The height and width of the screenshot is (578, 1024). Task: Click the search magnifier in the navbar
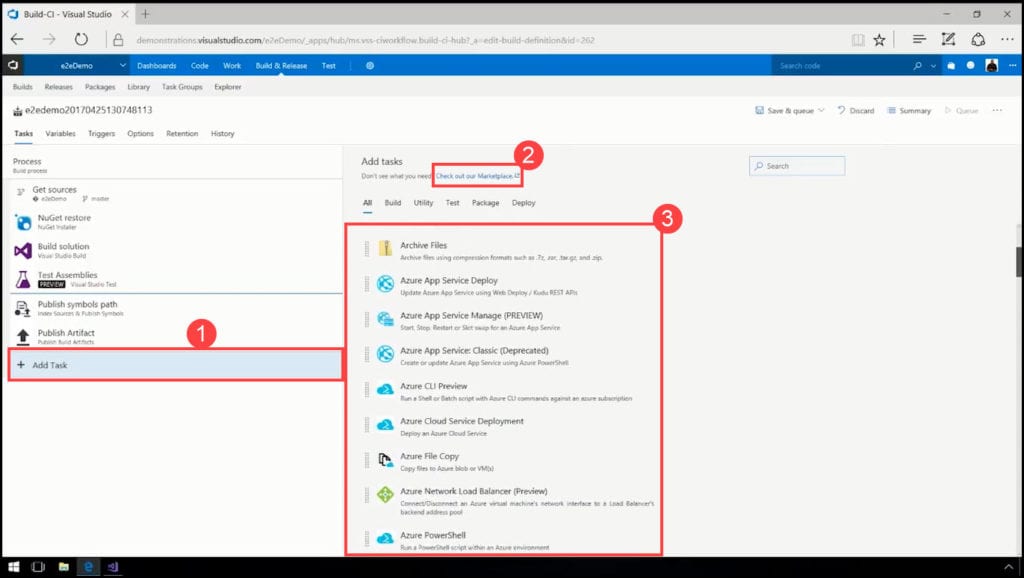[x=917, y=66]
